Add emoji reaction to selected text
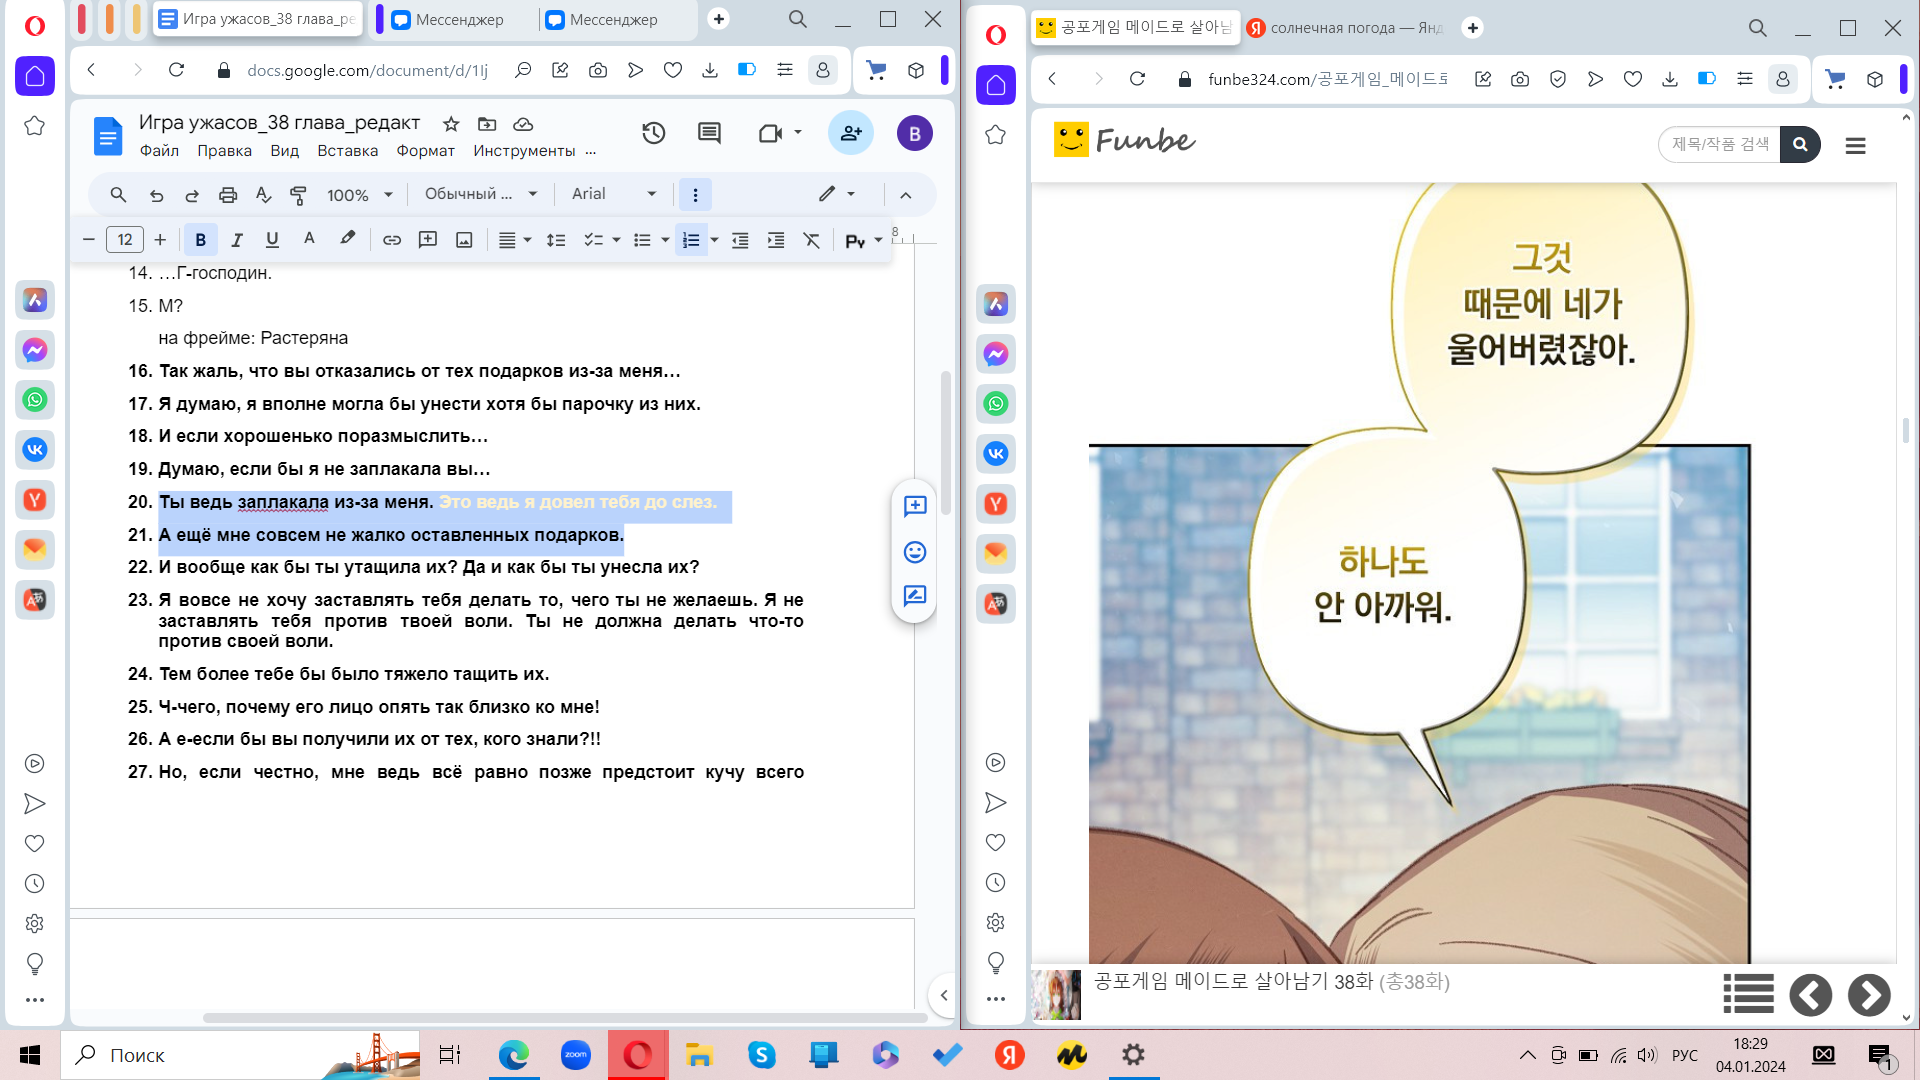This screenshot has height=1080, width=1920. 914,552
